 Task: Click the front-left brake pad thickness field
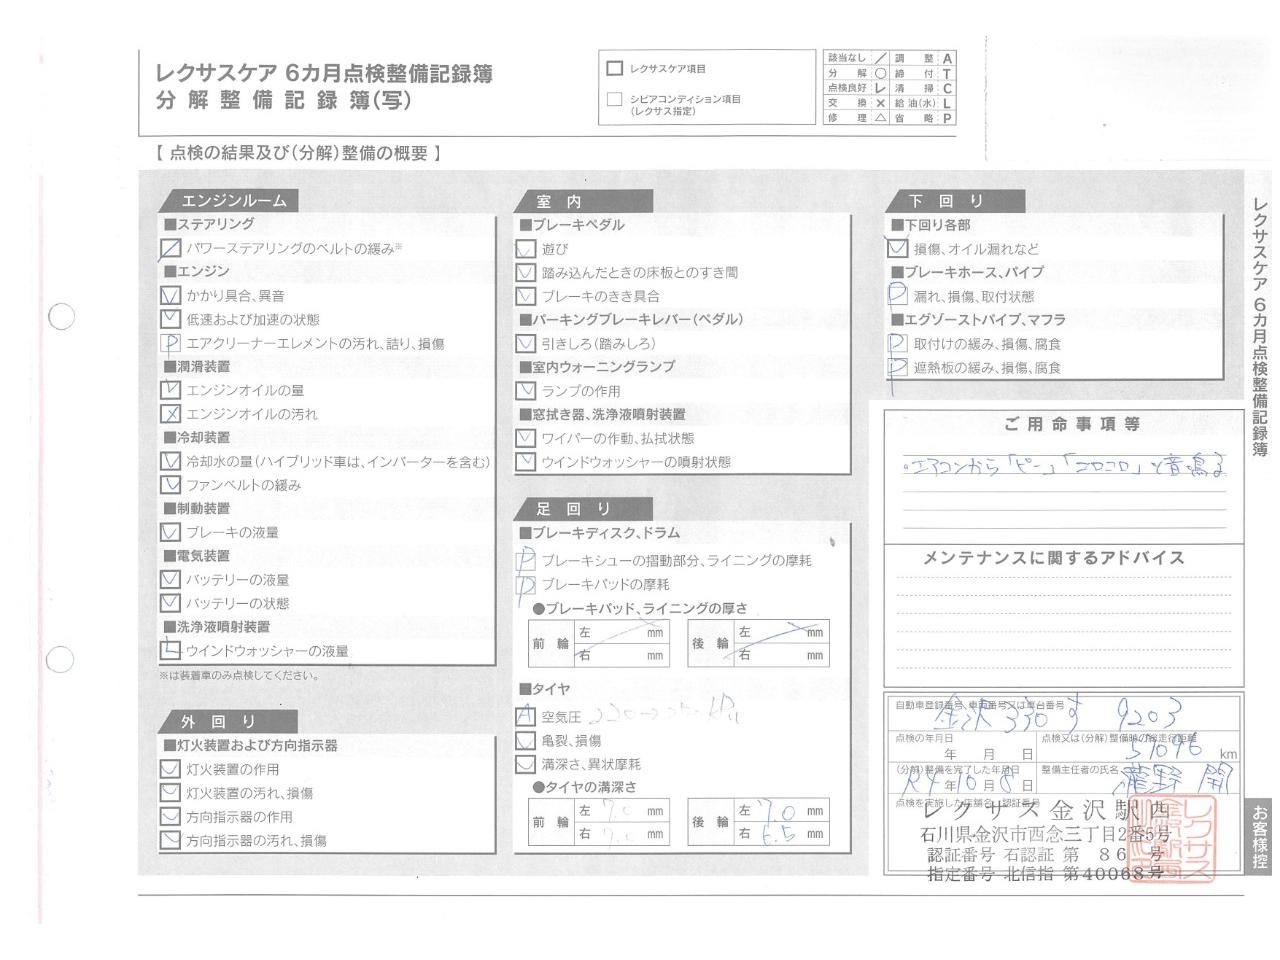click(621, 633)
